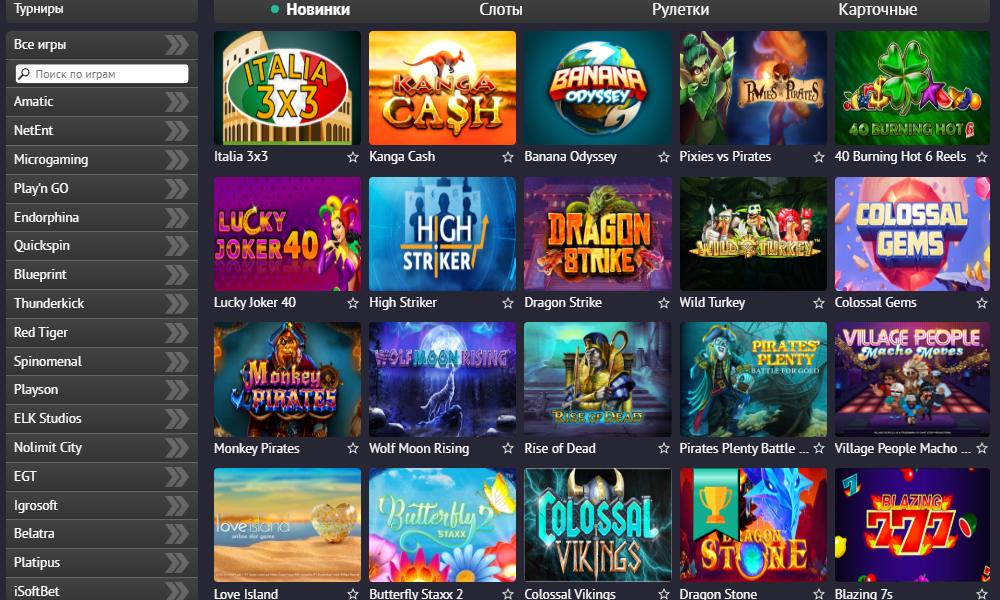Open the High Striker game thumbnail
This screenshot has height=600, width=1000.
(442, 234)
